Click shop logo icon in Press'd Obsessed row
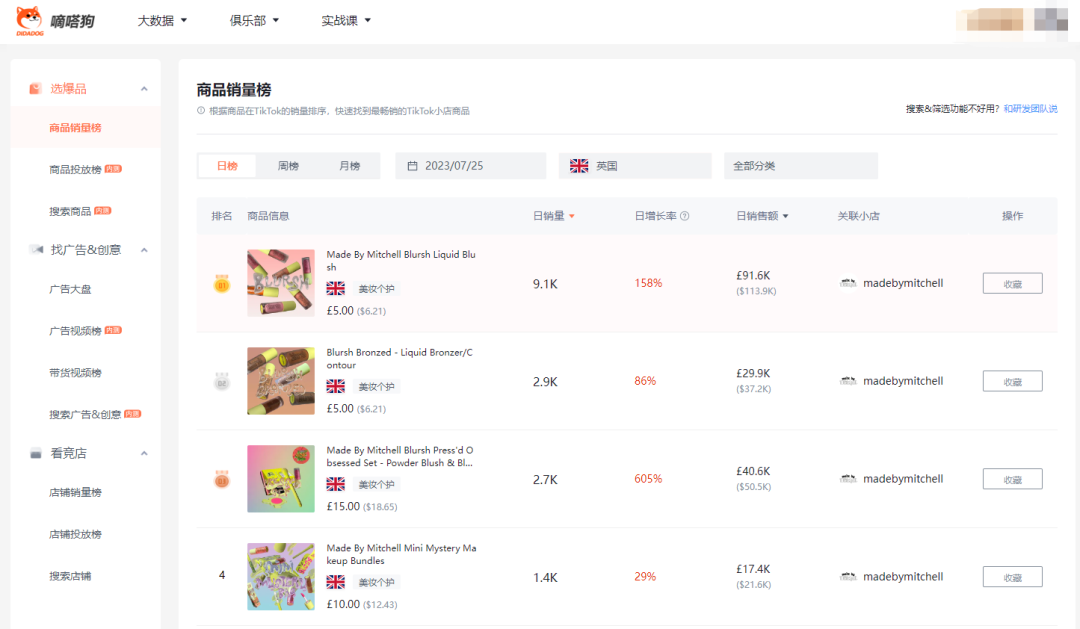 [848, 479]
